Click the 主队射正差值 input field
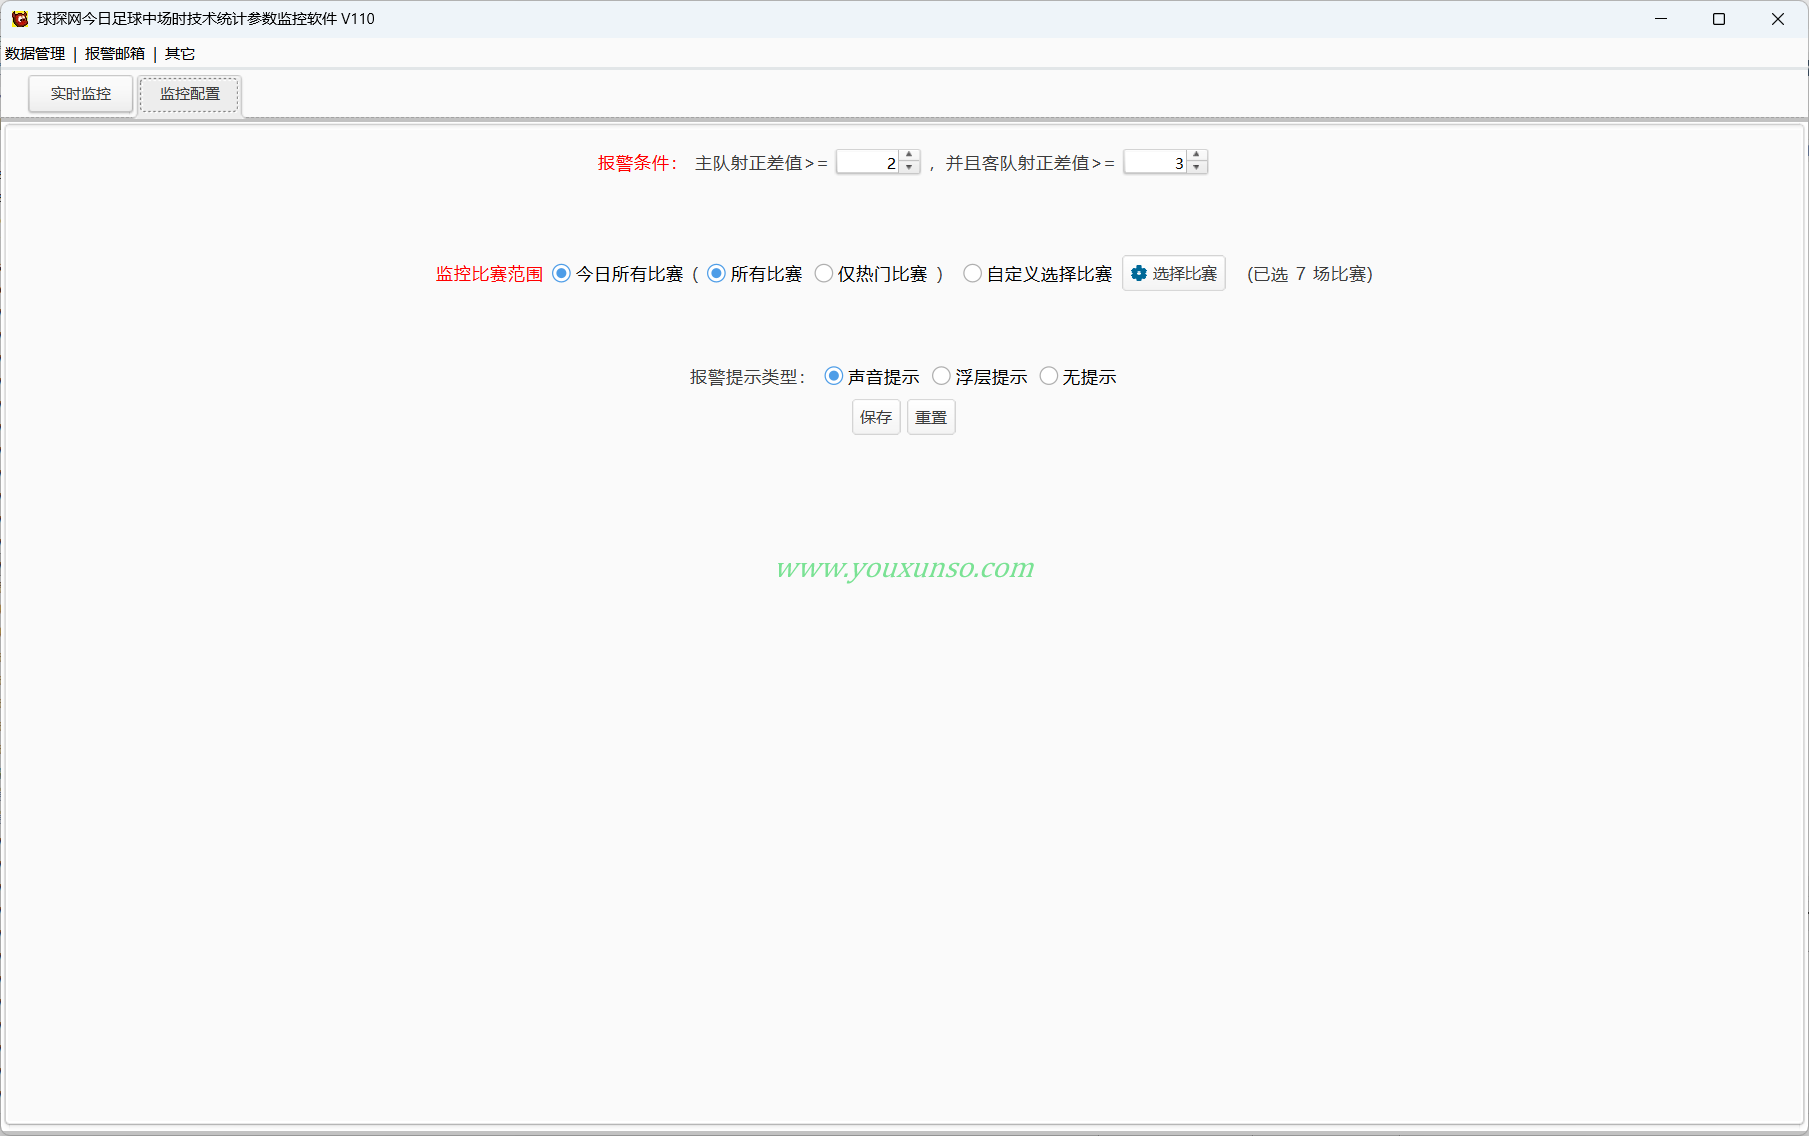The image size is (1809, 1136). tap(867, 162)
